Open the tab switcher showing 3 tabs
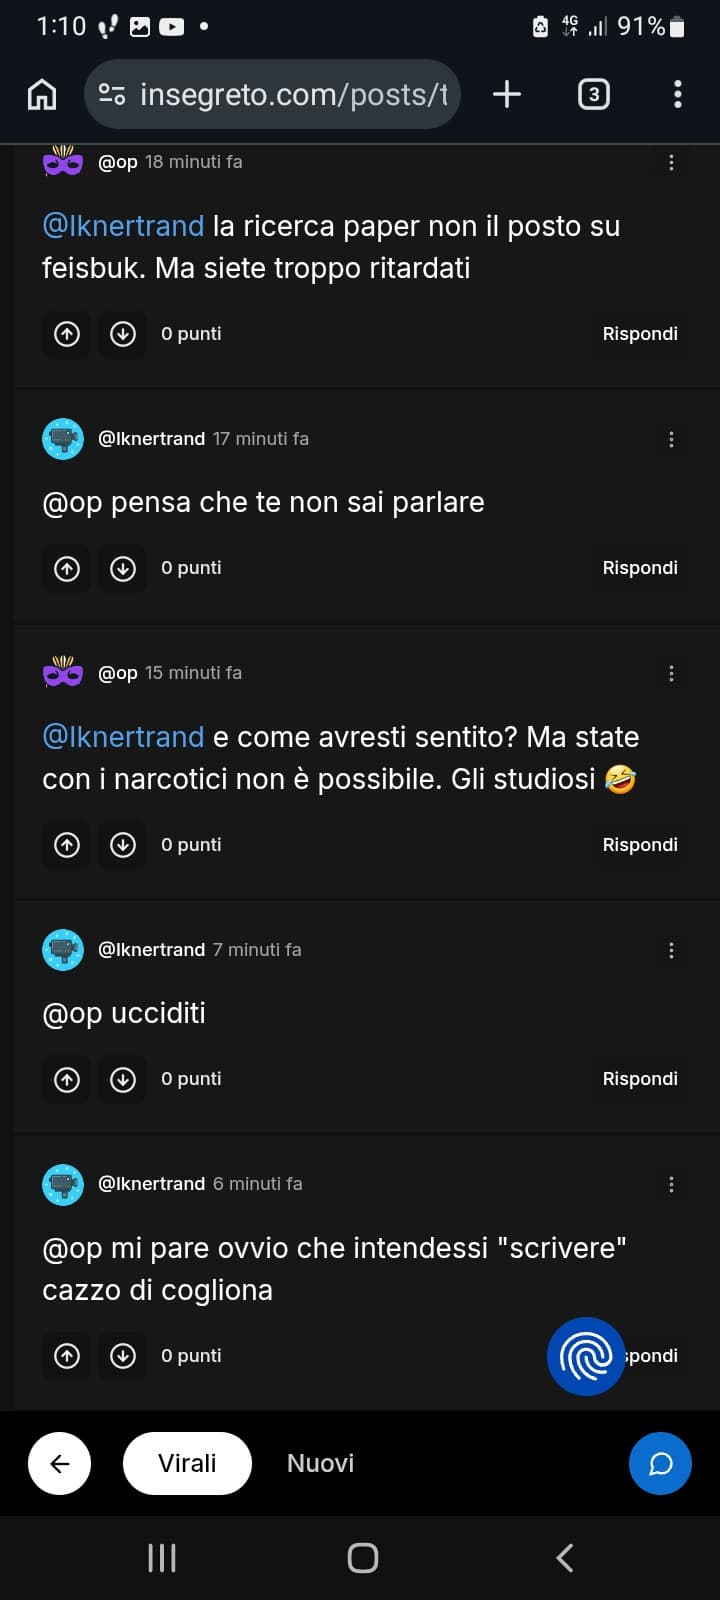 (594, 94)
